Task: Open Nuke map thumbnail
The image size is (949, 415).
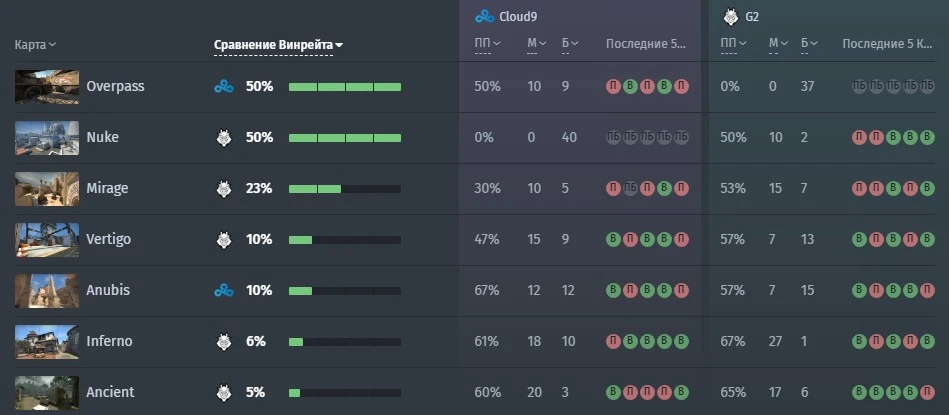Action: [47, 138]
